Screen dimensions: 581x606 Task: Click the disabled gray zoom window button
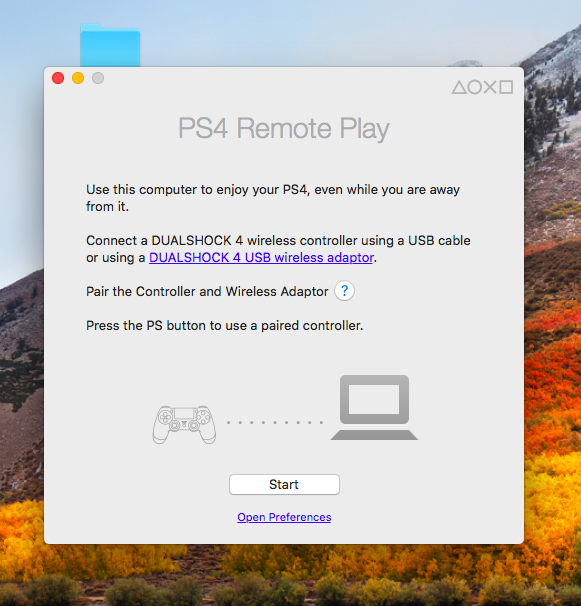point(98,78)
